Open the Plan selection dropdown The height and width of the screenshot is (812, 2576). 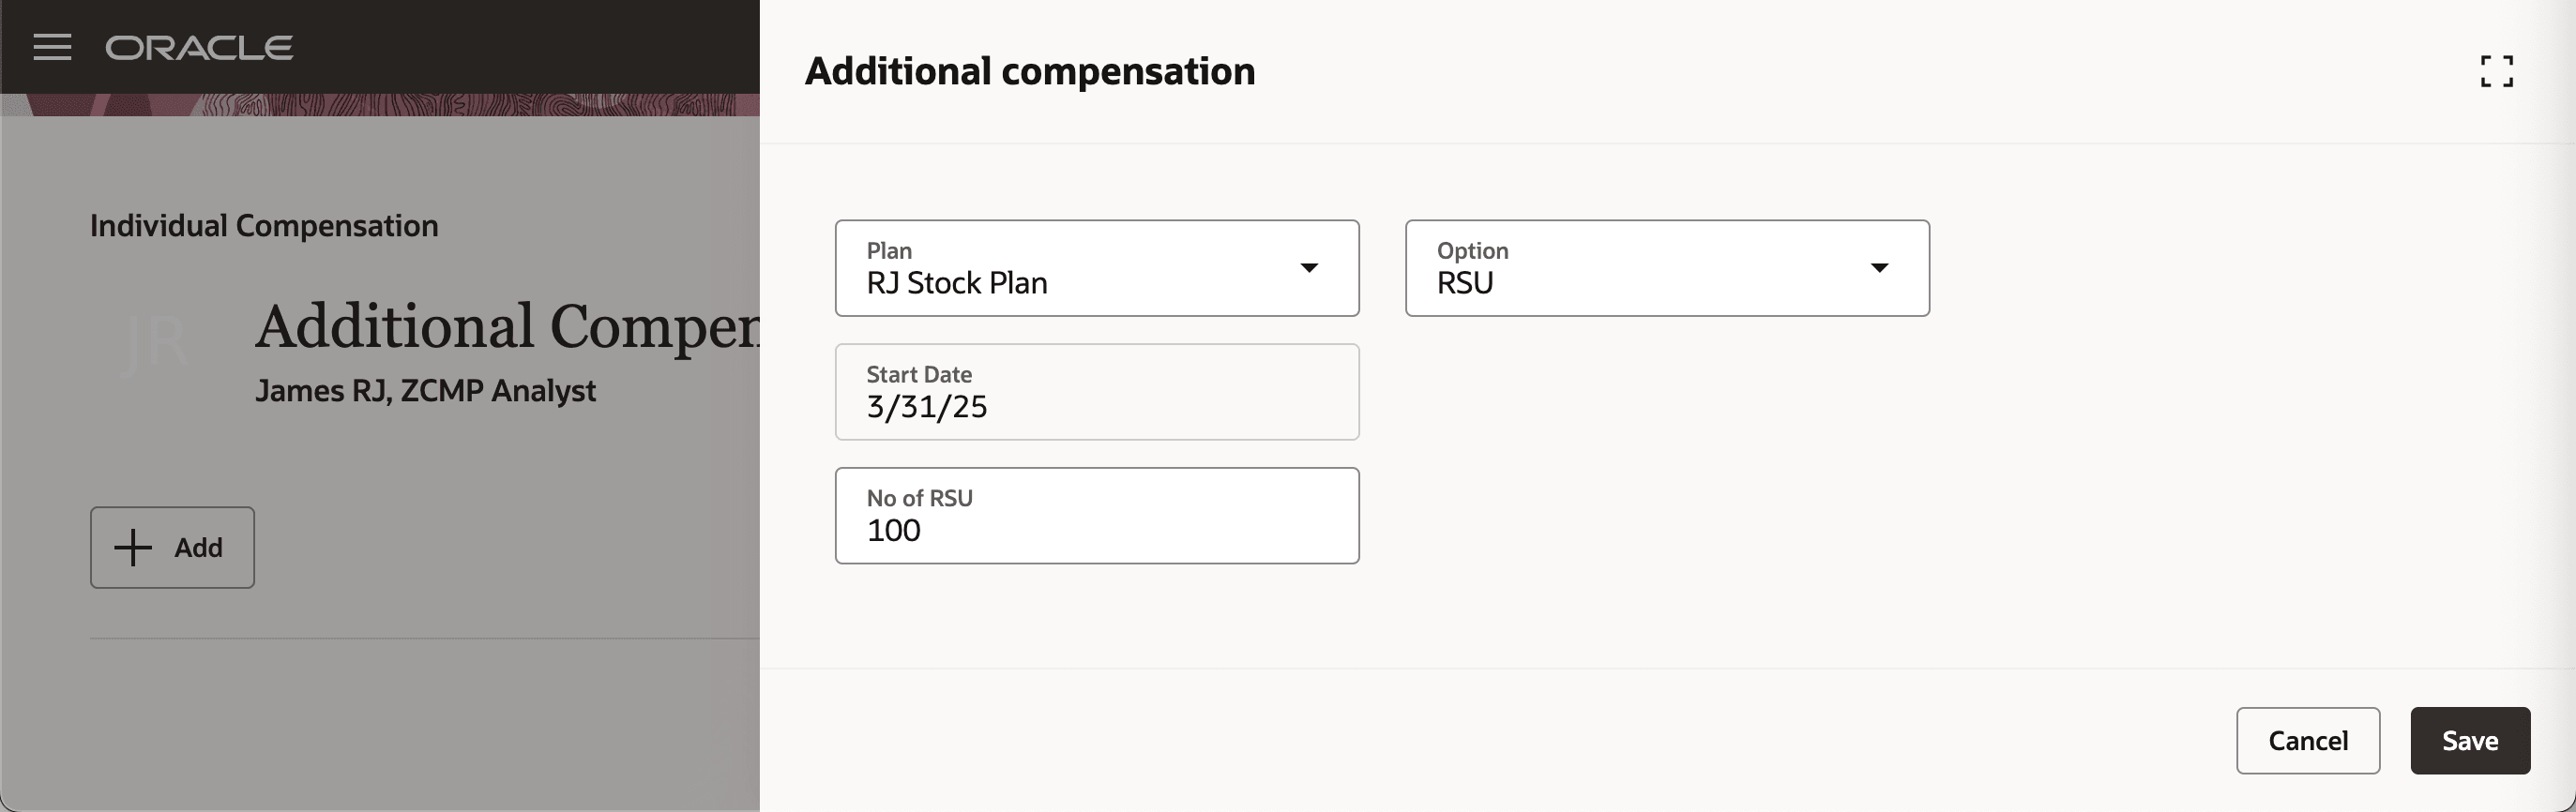click(x=1097, y=267)
